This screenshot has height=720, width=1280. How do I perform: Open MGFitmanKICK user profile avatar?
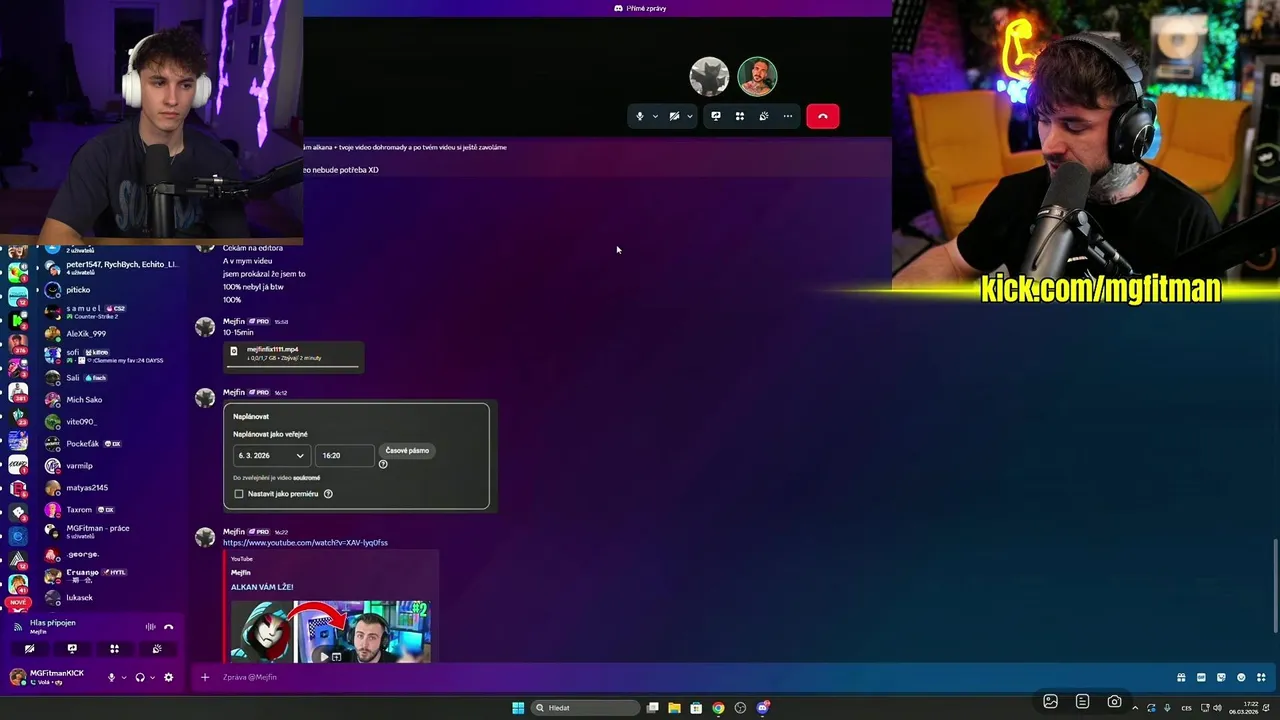click(x=17, y=677)
